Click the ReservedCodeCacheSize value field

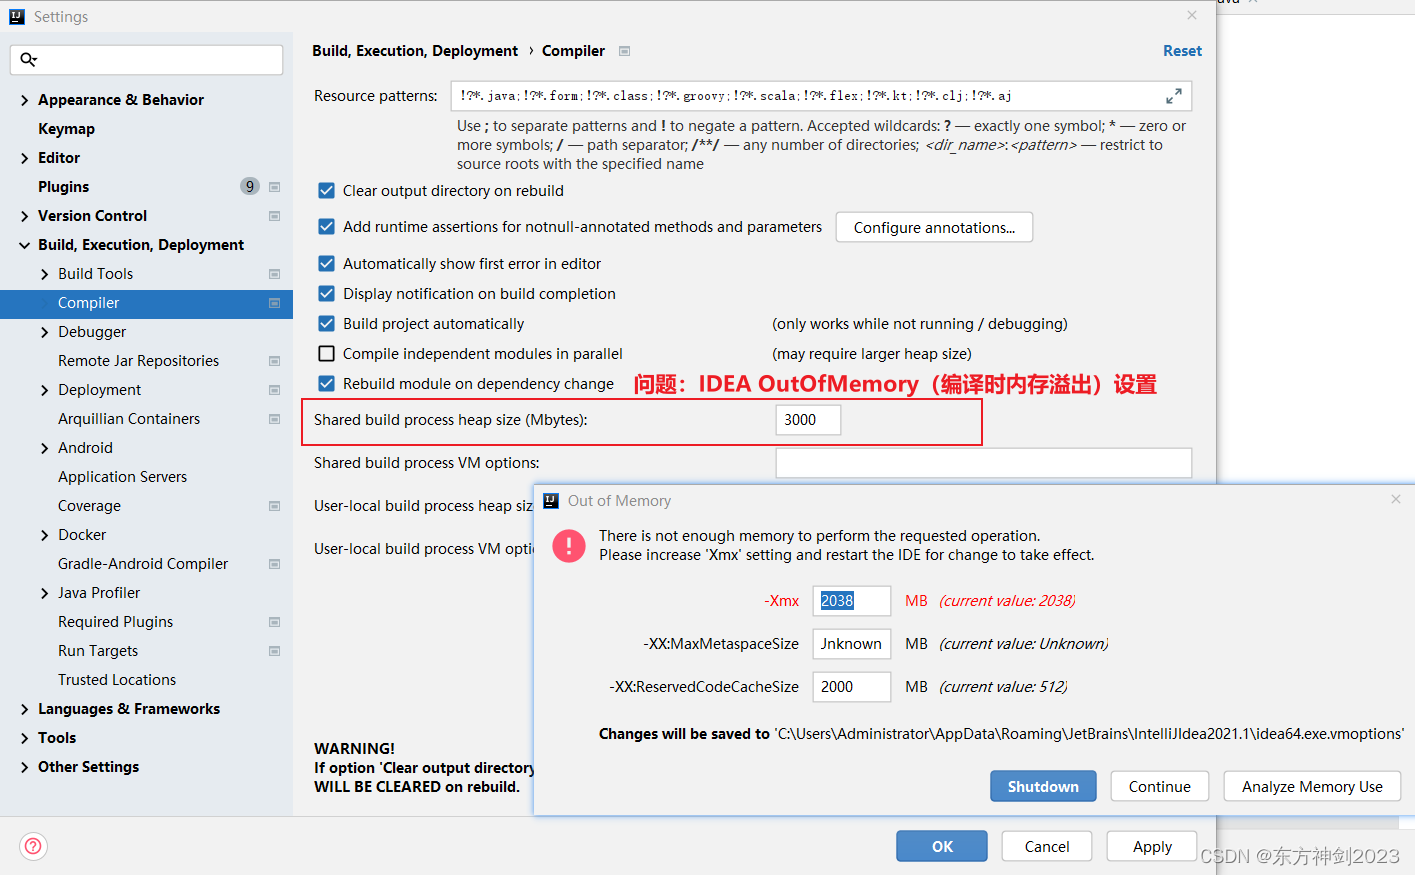(x=851, y=687)
